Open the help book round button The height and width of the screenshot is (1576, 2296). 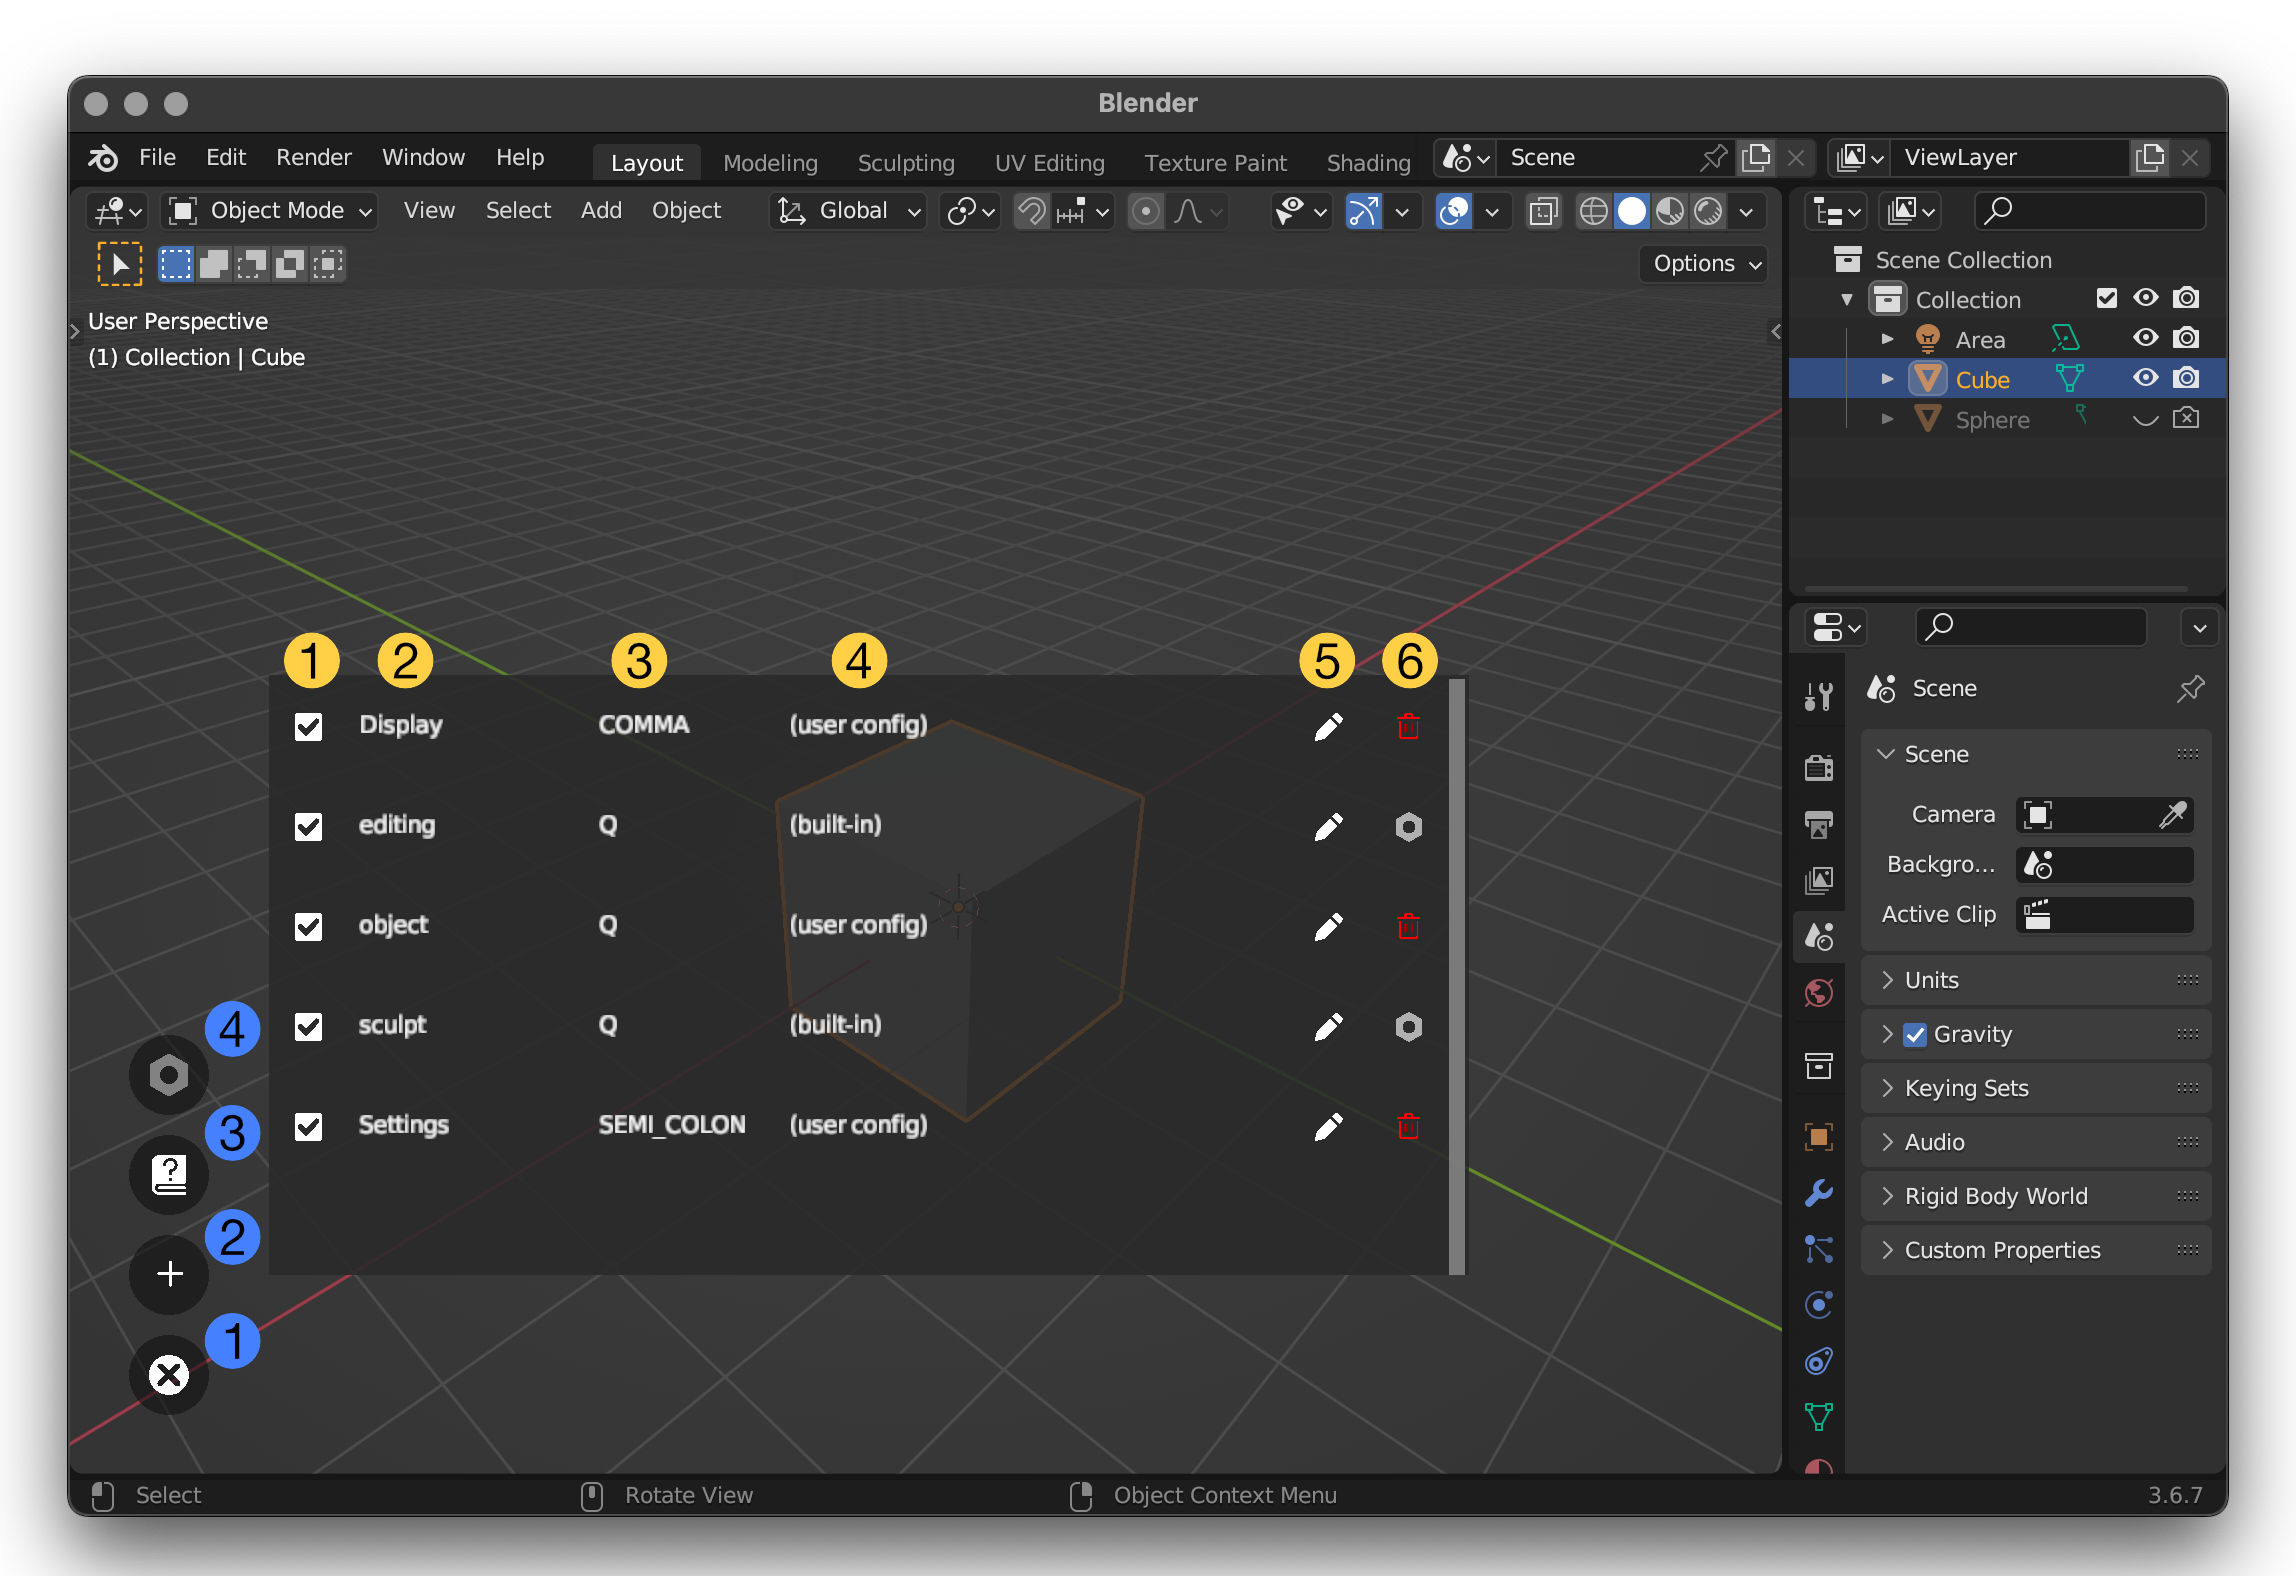tap(169, 1175)
